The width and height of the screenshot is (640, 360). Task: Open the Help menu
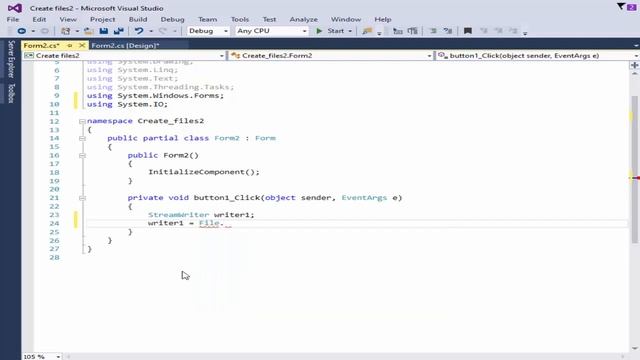click(383, 19)
